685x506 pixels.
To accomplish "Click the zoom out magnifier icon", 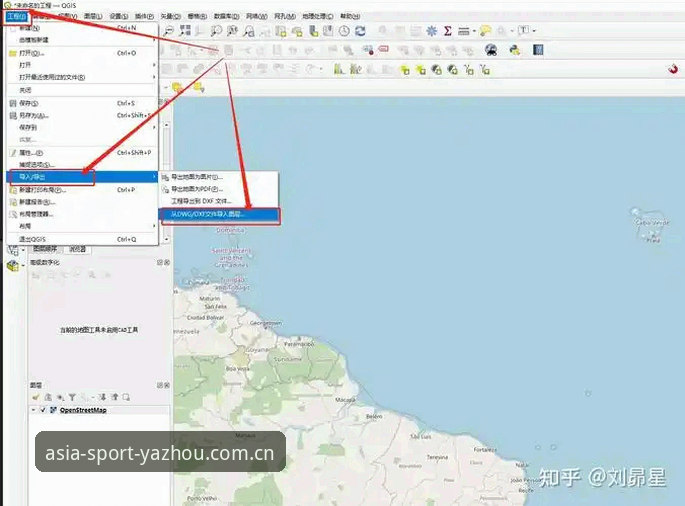I will coord(168,31).
